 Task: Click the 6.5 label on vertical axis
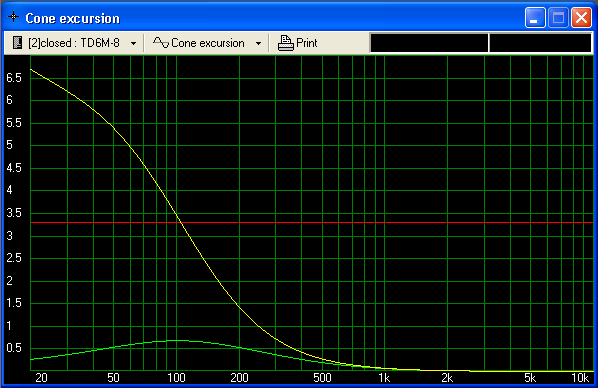pos(14,78)
